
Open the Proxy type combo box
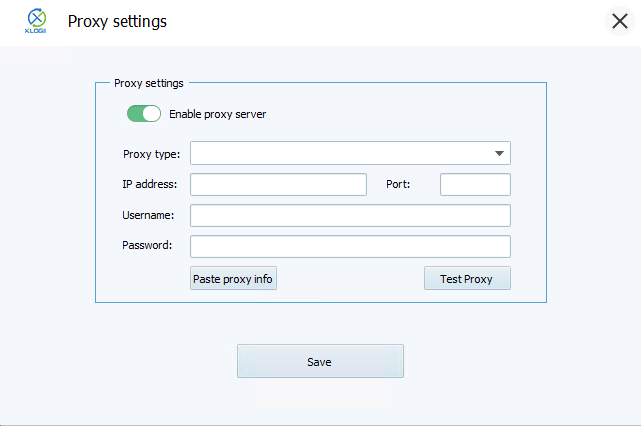(340, 153)
